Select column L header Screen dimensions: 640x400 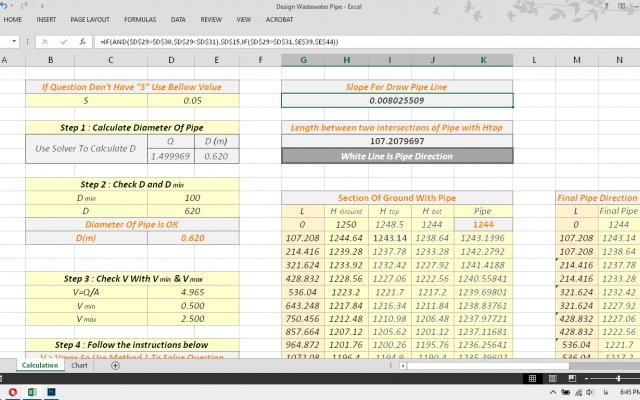(534, 60)
